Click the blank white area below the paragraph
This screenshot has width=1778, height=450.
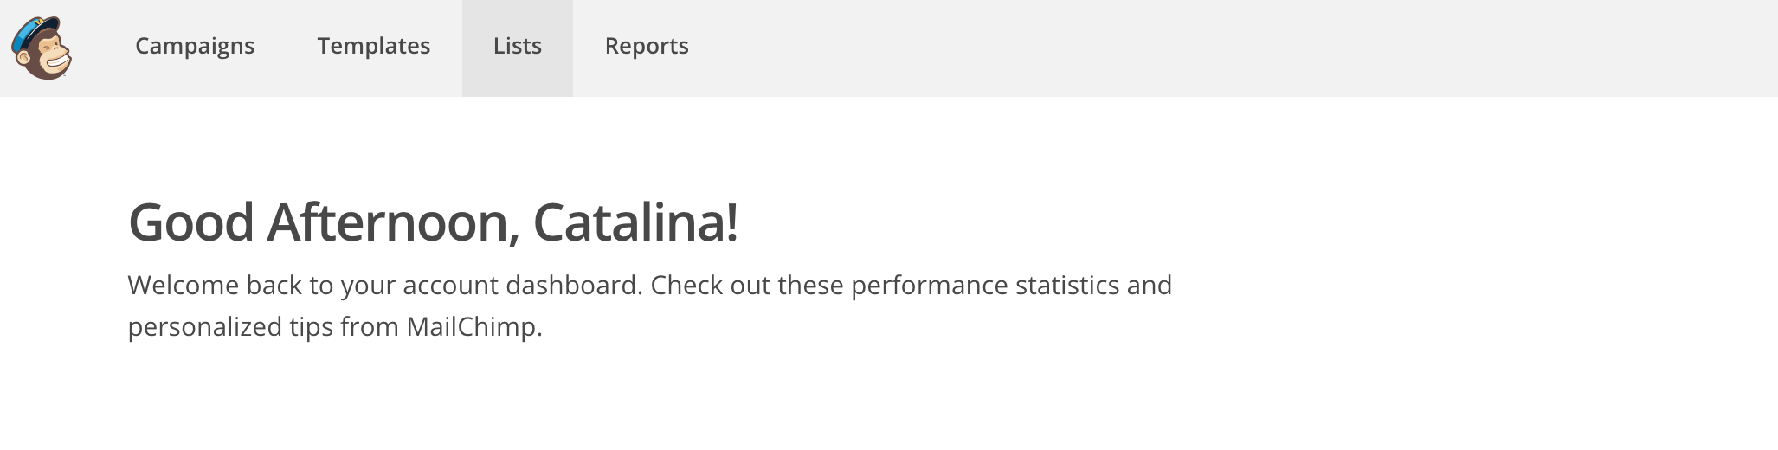point(800,400)
